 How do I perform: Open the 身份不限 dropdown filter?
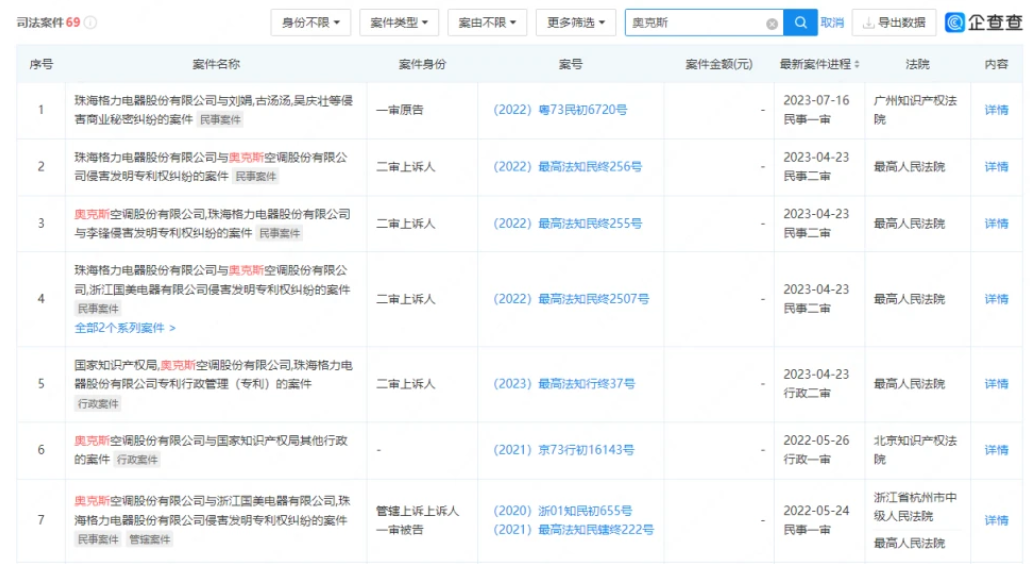click(311, 22)
